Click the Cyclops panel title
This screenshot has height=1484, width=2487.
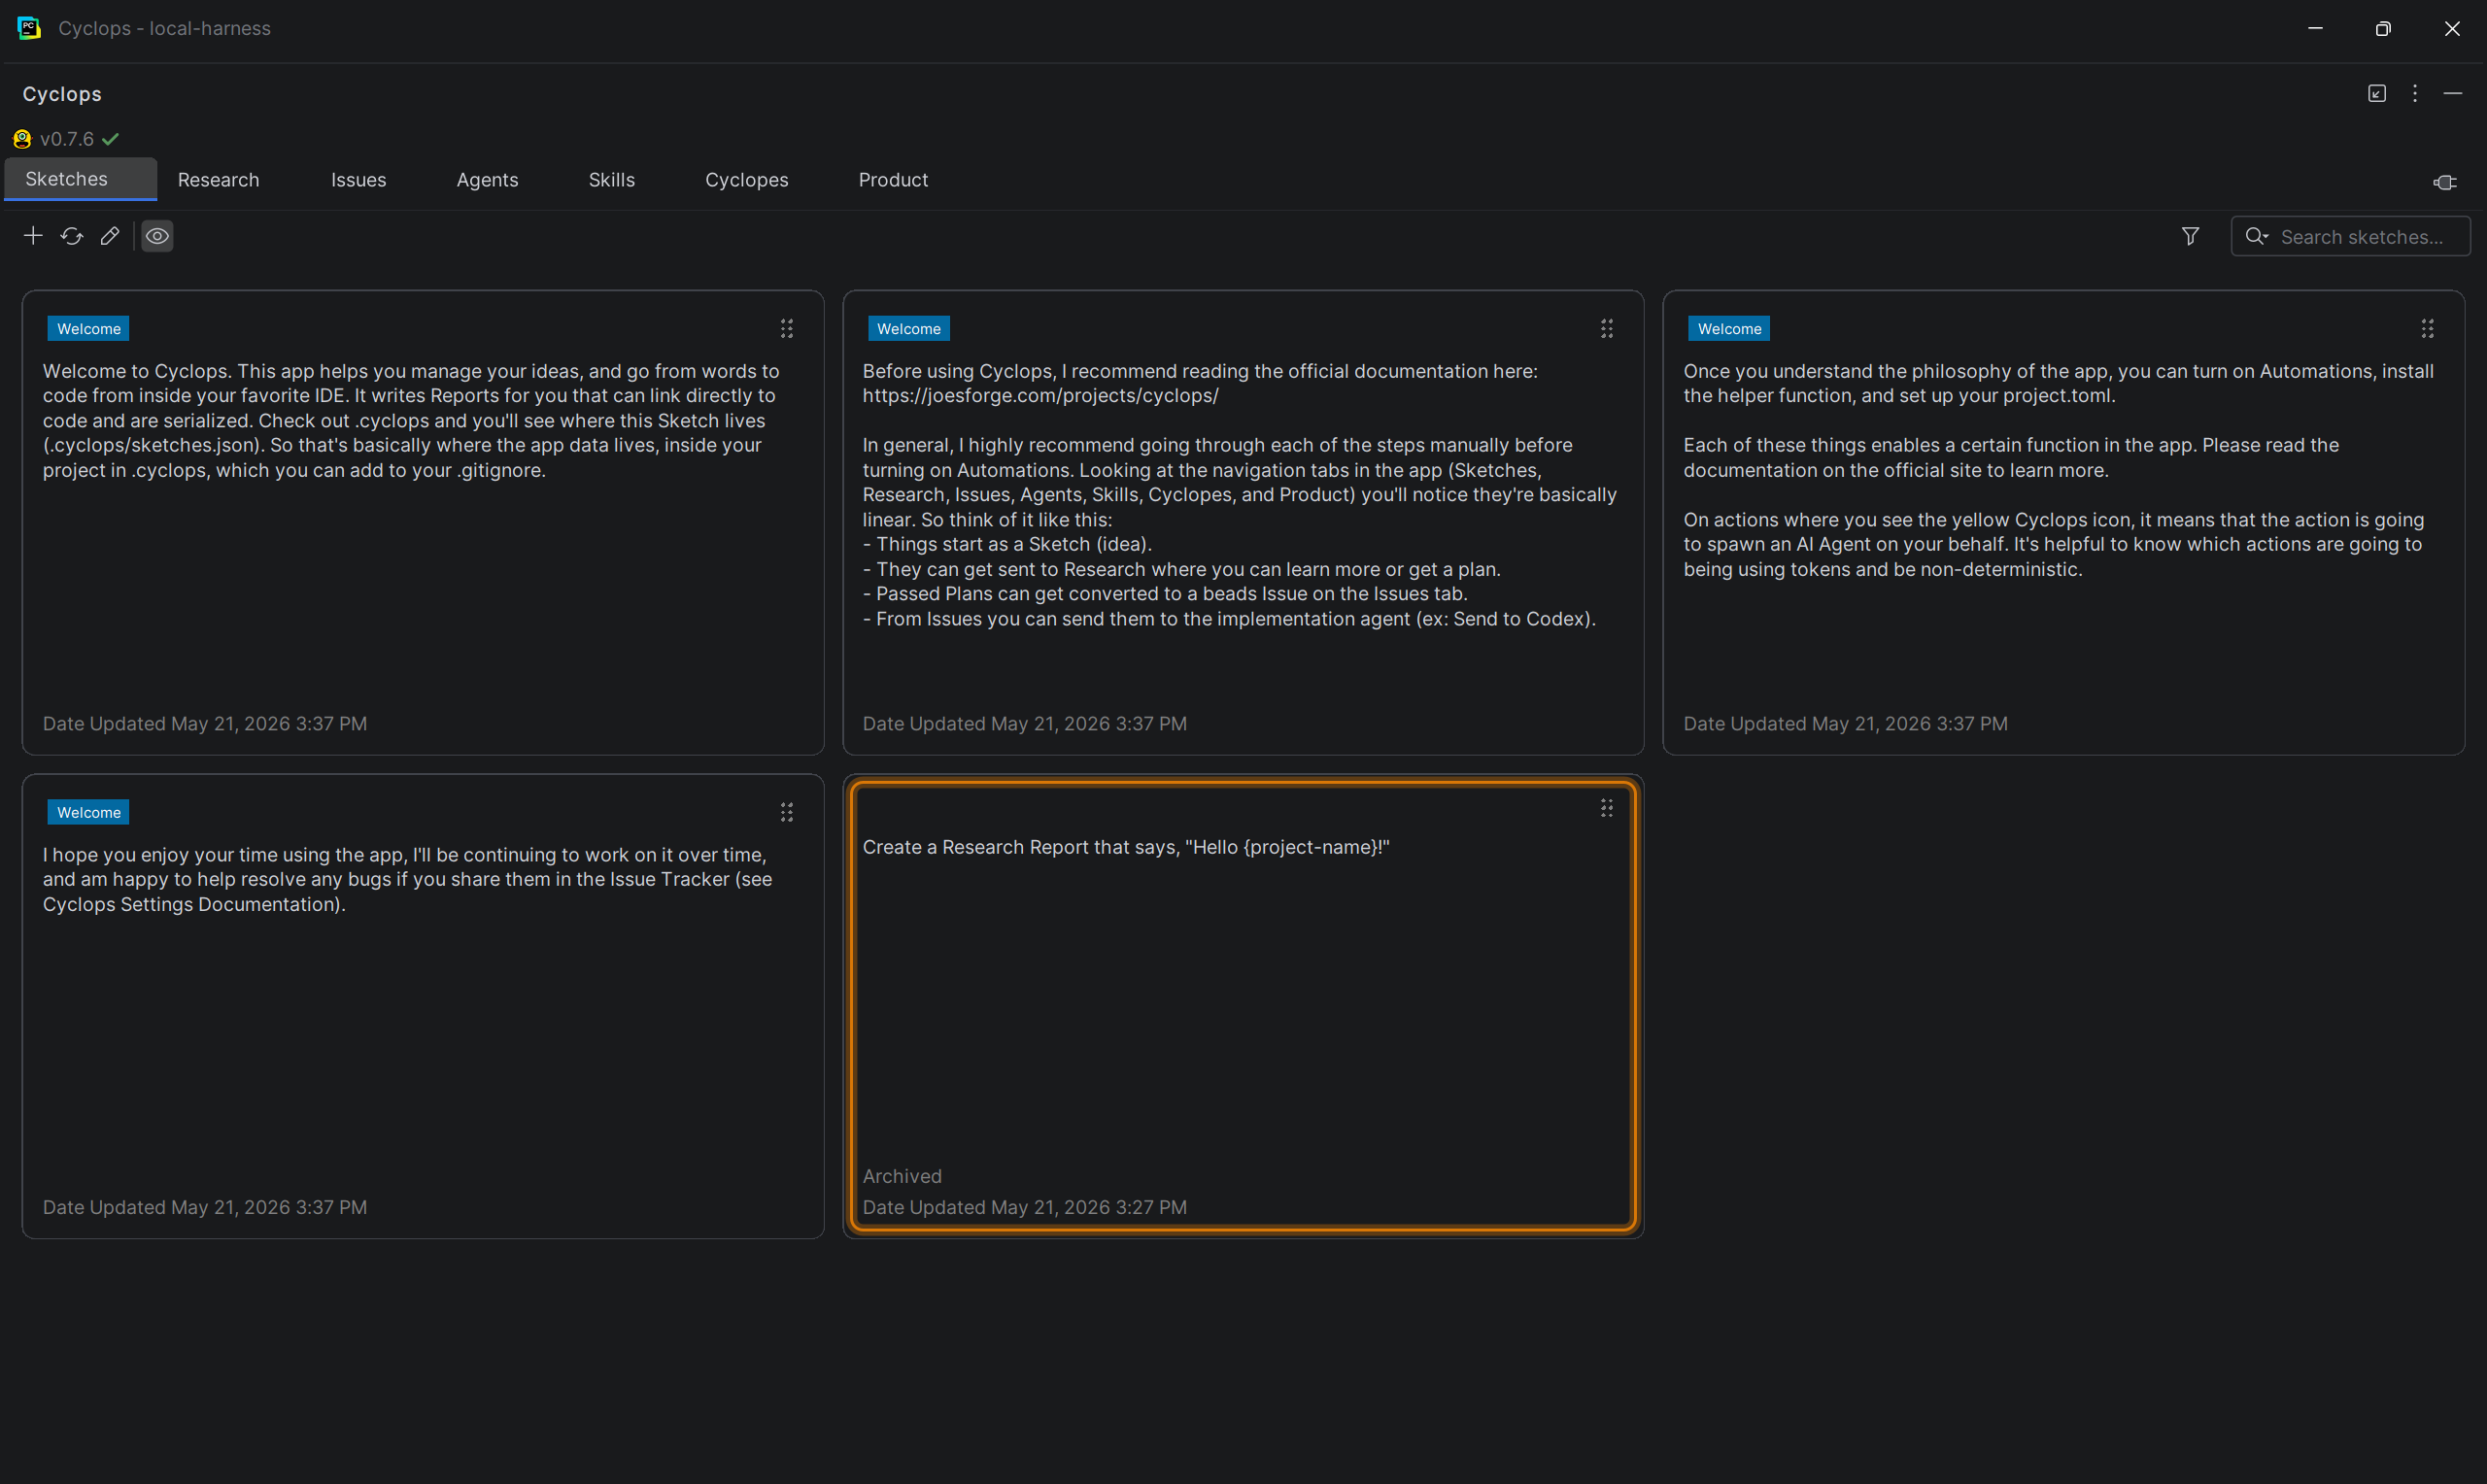pos(62,94)
